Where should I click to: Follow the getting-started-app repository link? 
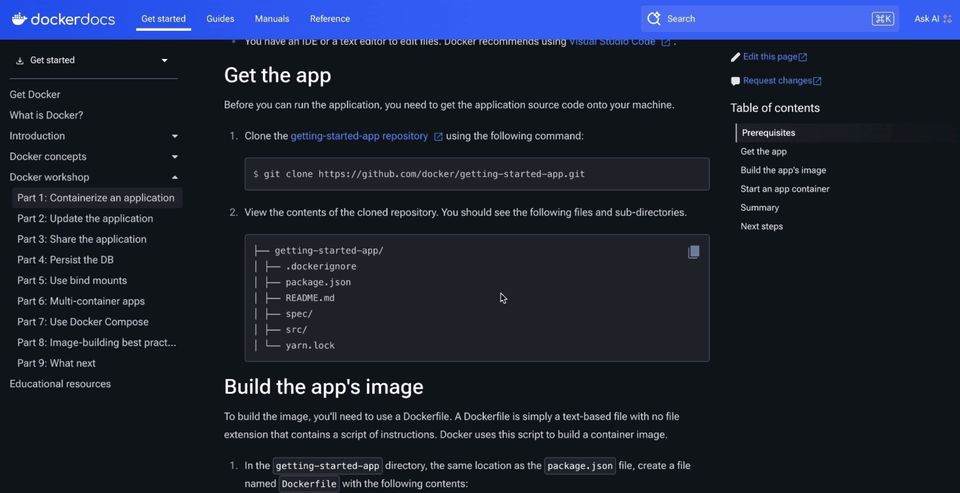(359, 136)
